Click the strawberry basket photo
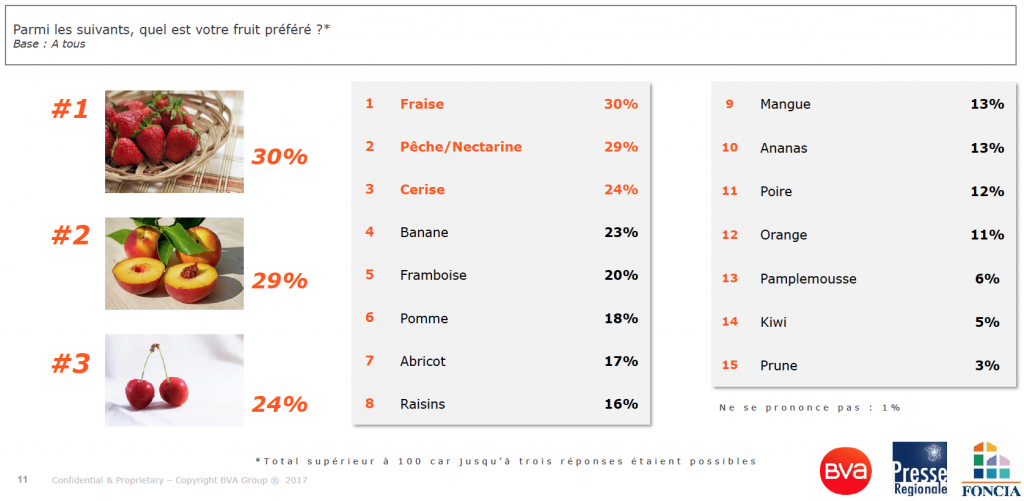Viewport: 1024px width, 501px height. point(174,141)
